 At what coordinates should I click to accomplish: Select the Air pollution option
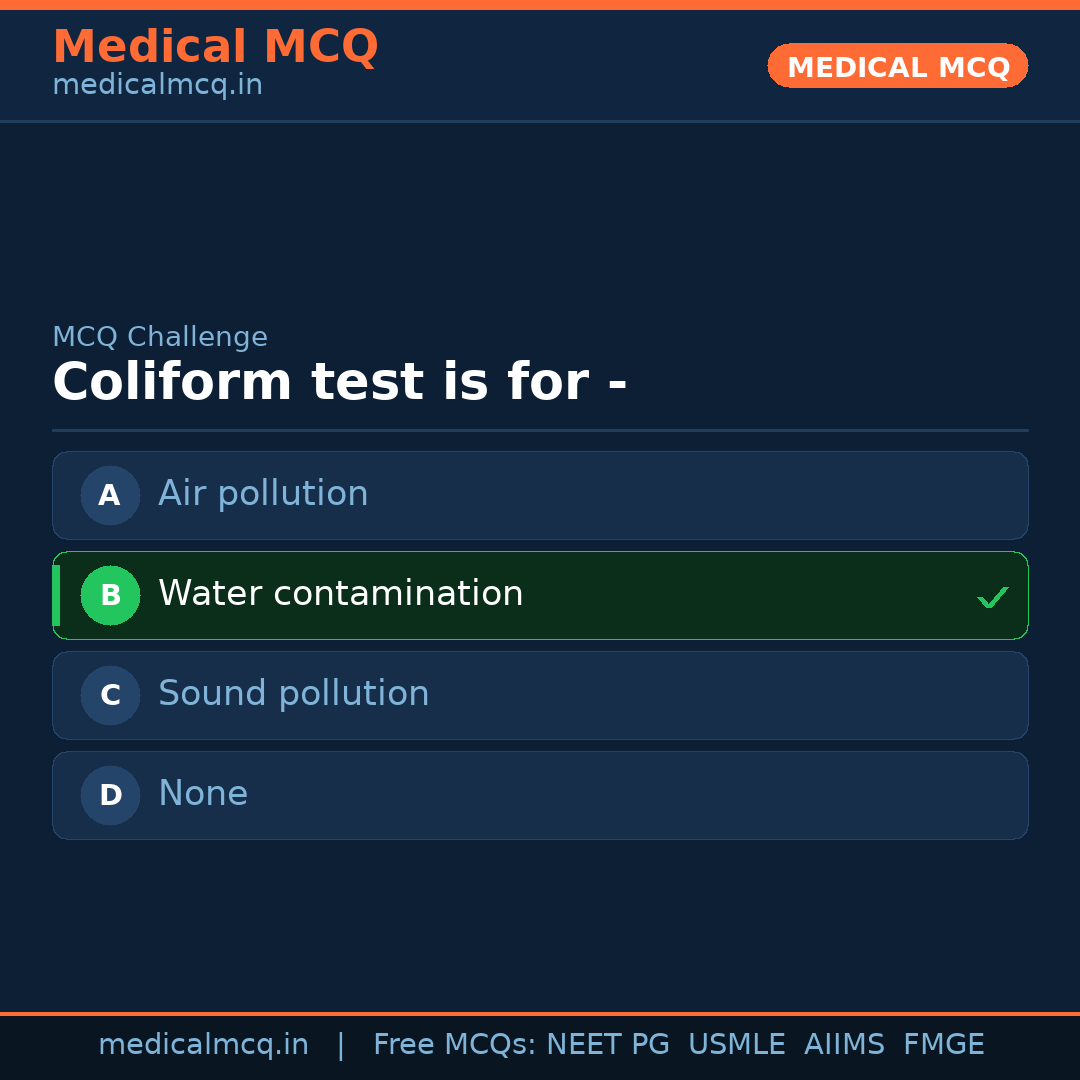pyautogui.click(x=263, y=494)
